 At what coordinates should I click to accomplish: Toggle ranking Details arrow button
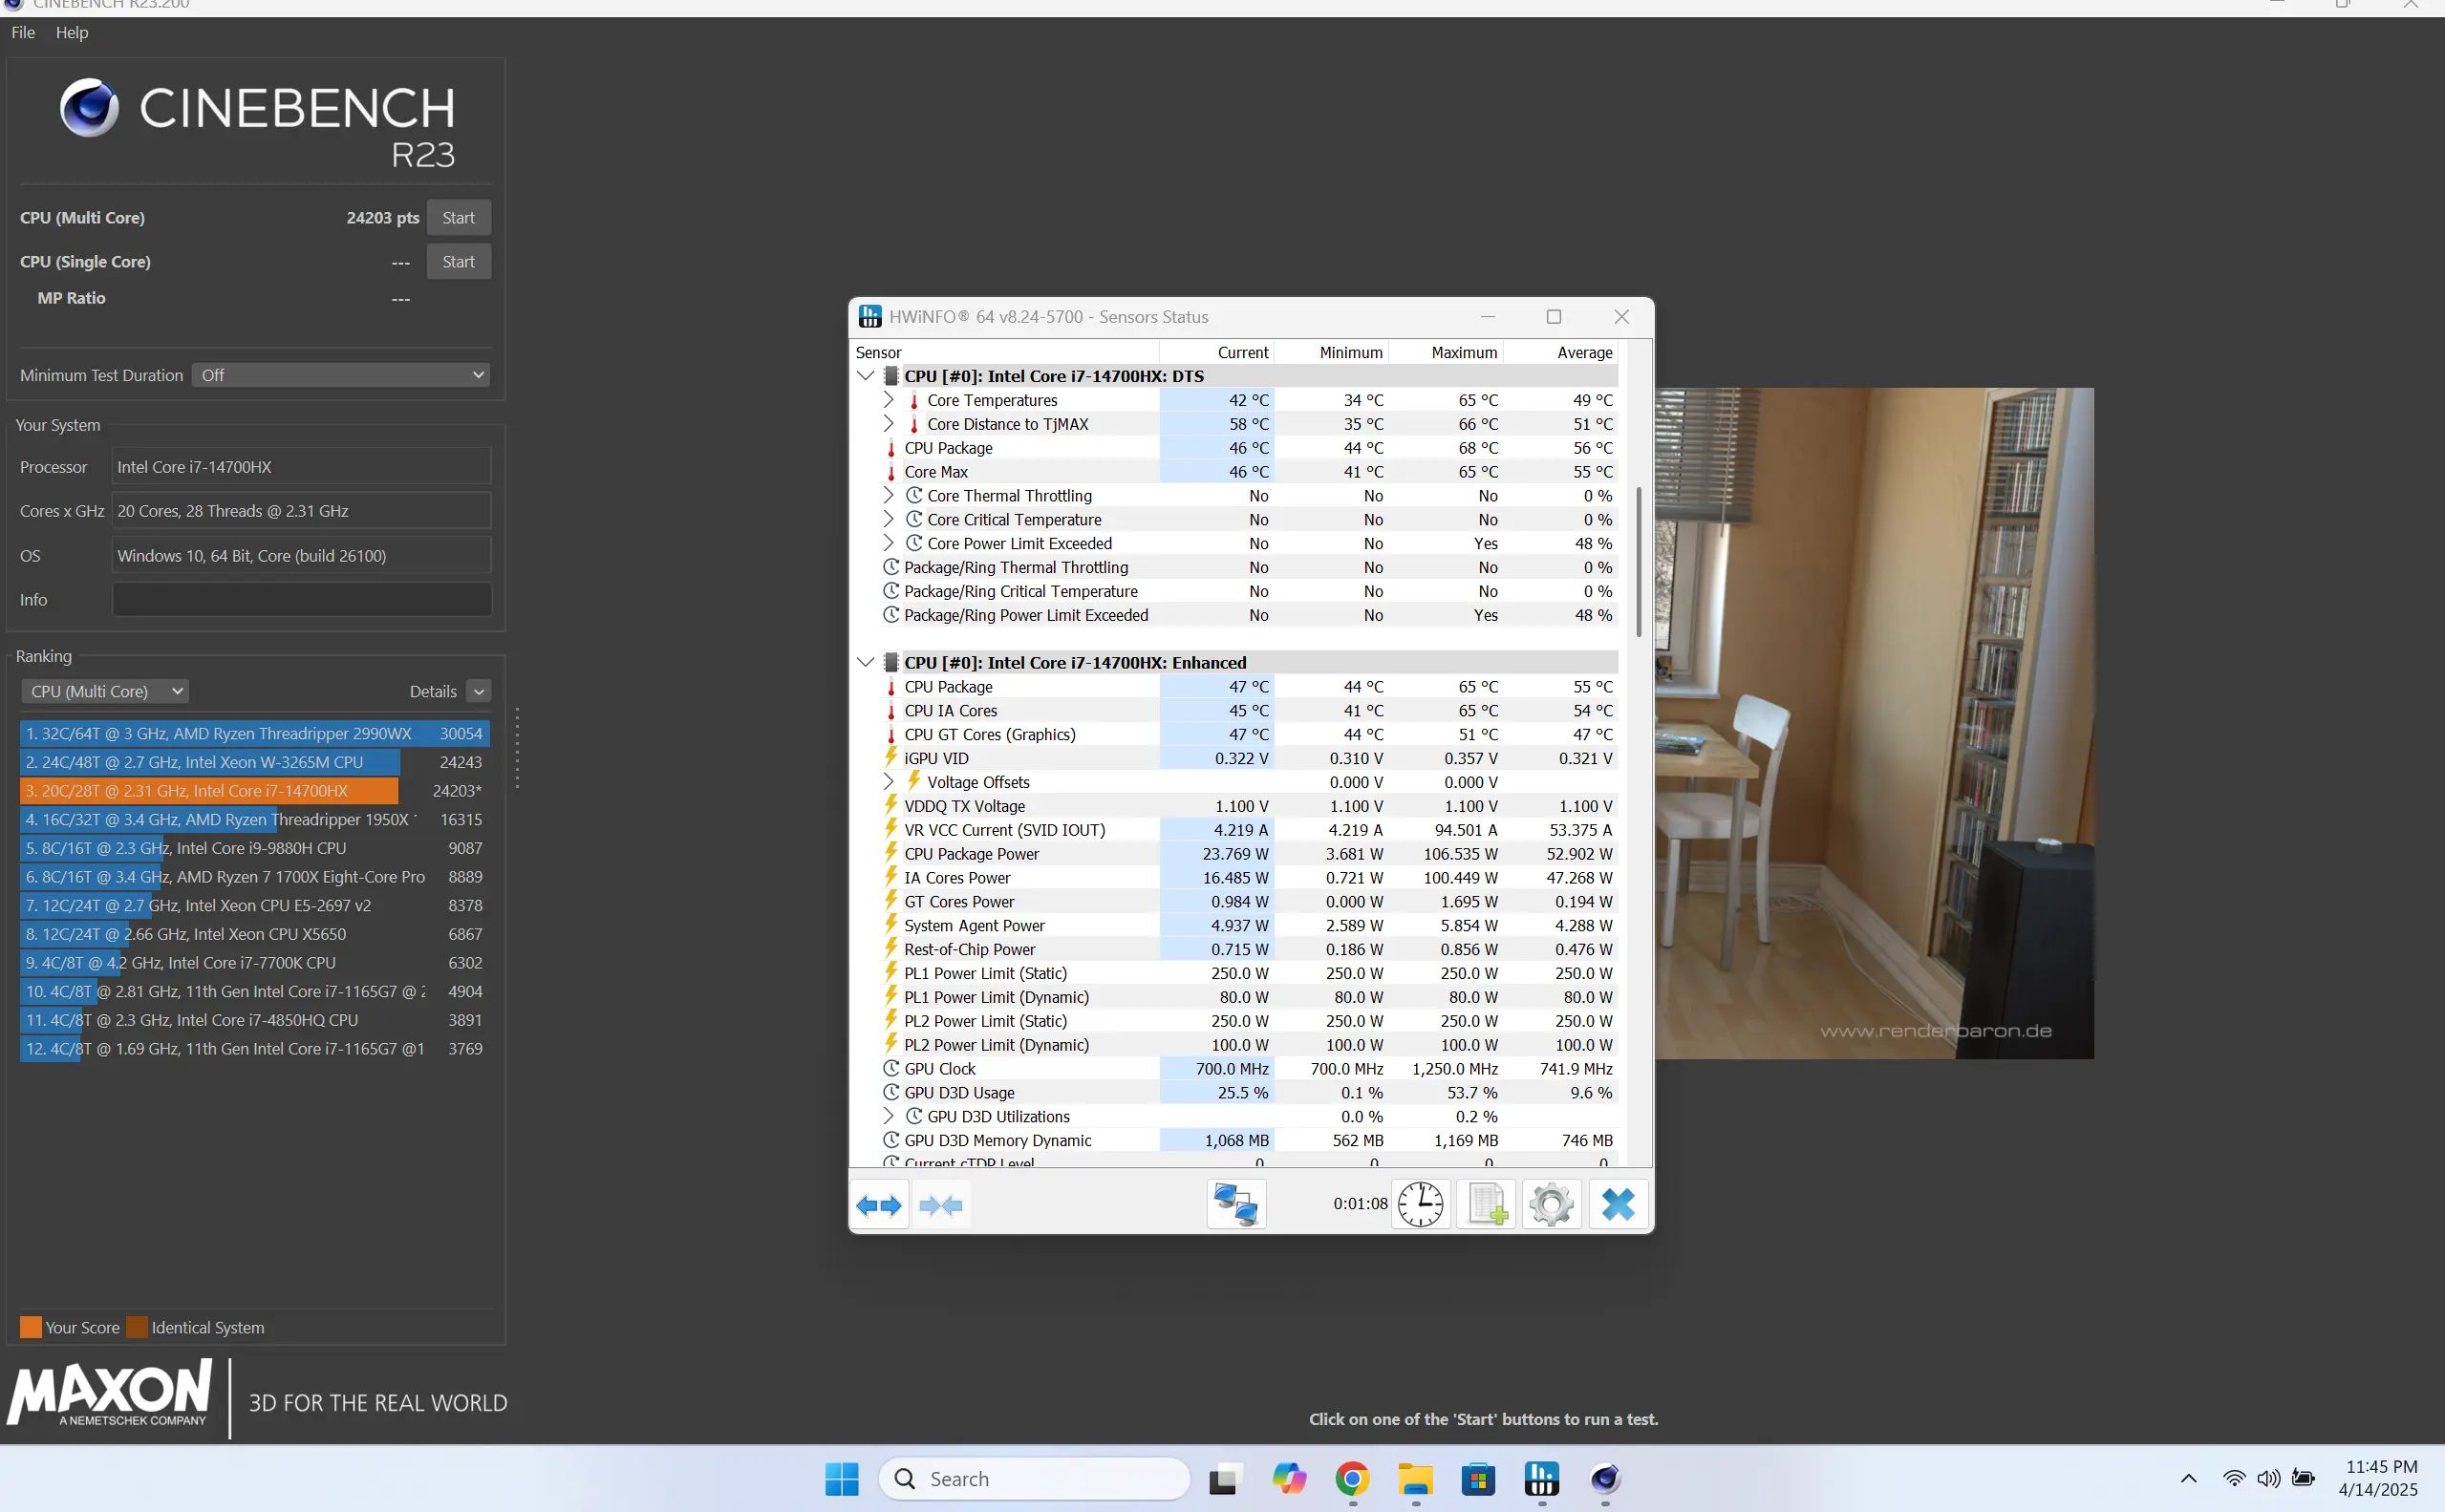point(479,691)
